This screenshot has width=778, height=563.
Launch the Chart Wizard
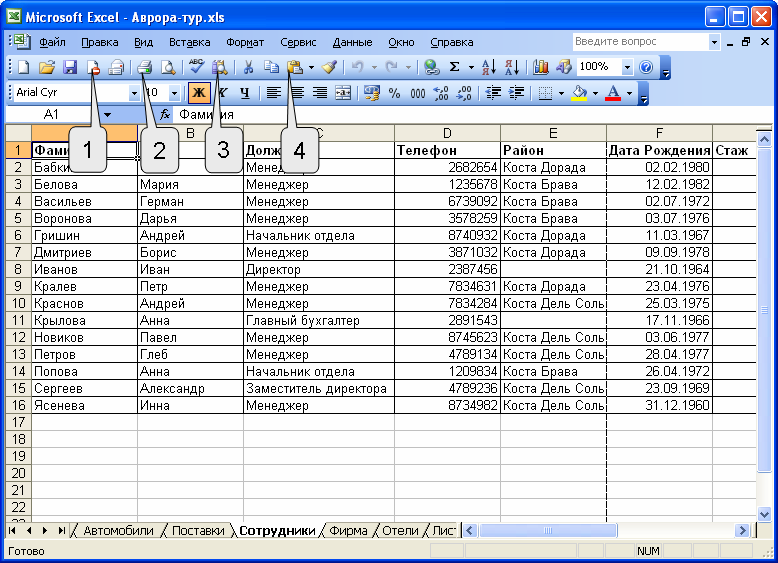pyautogui.click(x=541, y=67)
